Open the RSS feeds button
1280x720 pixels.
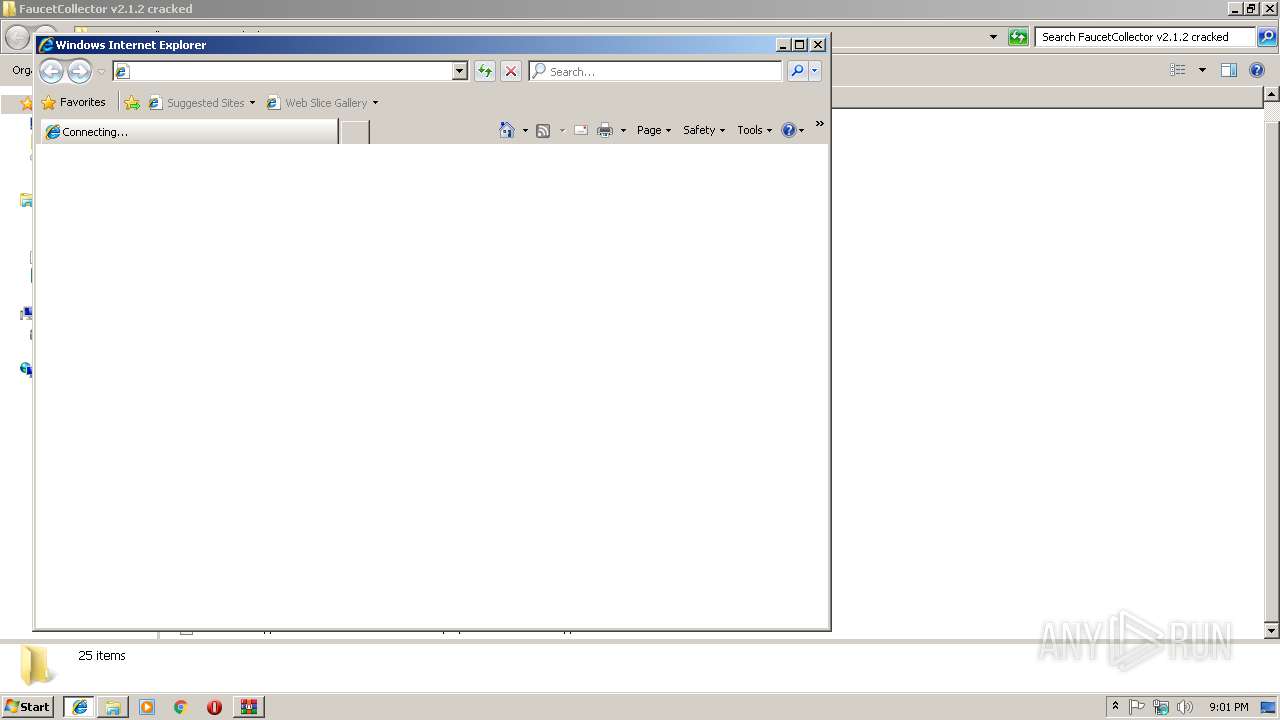(543, 130)
